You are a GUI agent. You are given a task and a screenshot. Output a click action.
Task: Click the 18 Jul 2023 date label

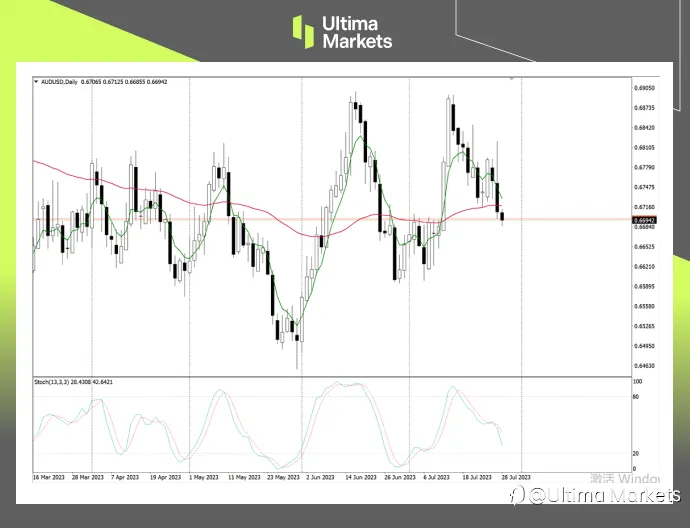[477, 477]
